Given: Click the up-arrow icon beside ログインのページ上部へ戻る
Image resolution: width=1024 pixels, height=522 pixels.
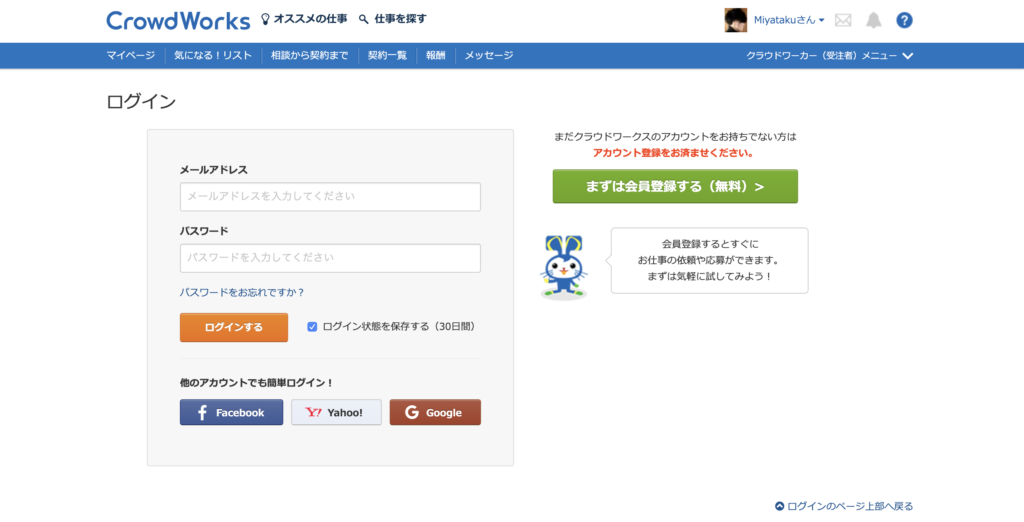Looking at the screenshot, I should point(779,506).
